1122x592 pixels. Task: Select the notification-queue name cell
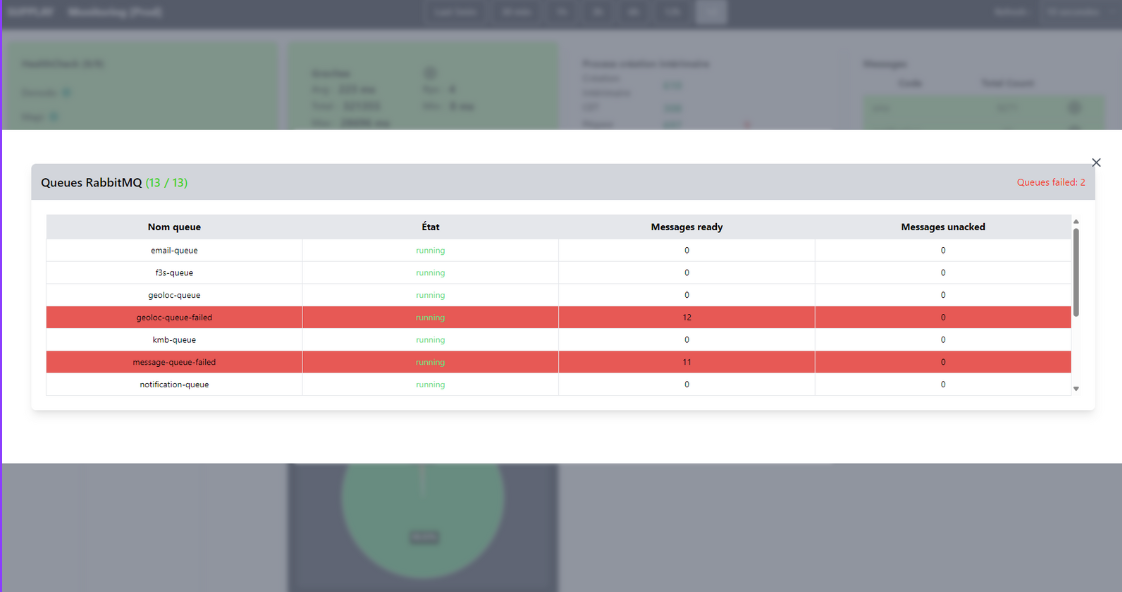174,384
